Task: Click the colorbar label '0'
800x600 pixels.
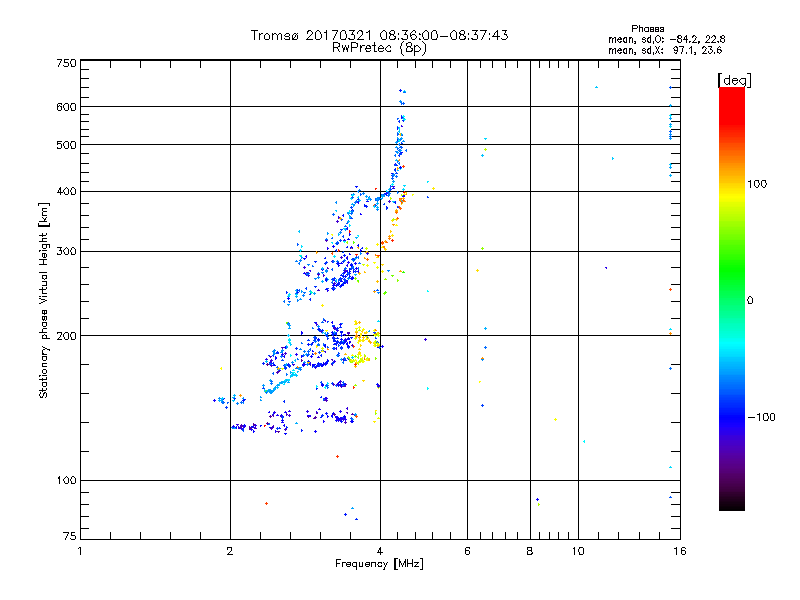Action: click(x=750, y=301)
